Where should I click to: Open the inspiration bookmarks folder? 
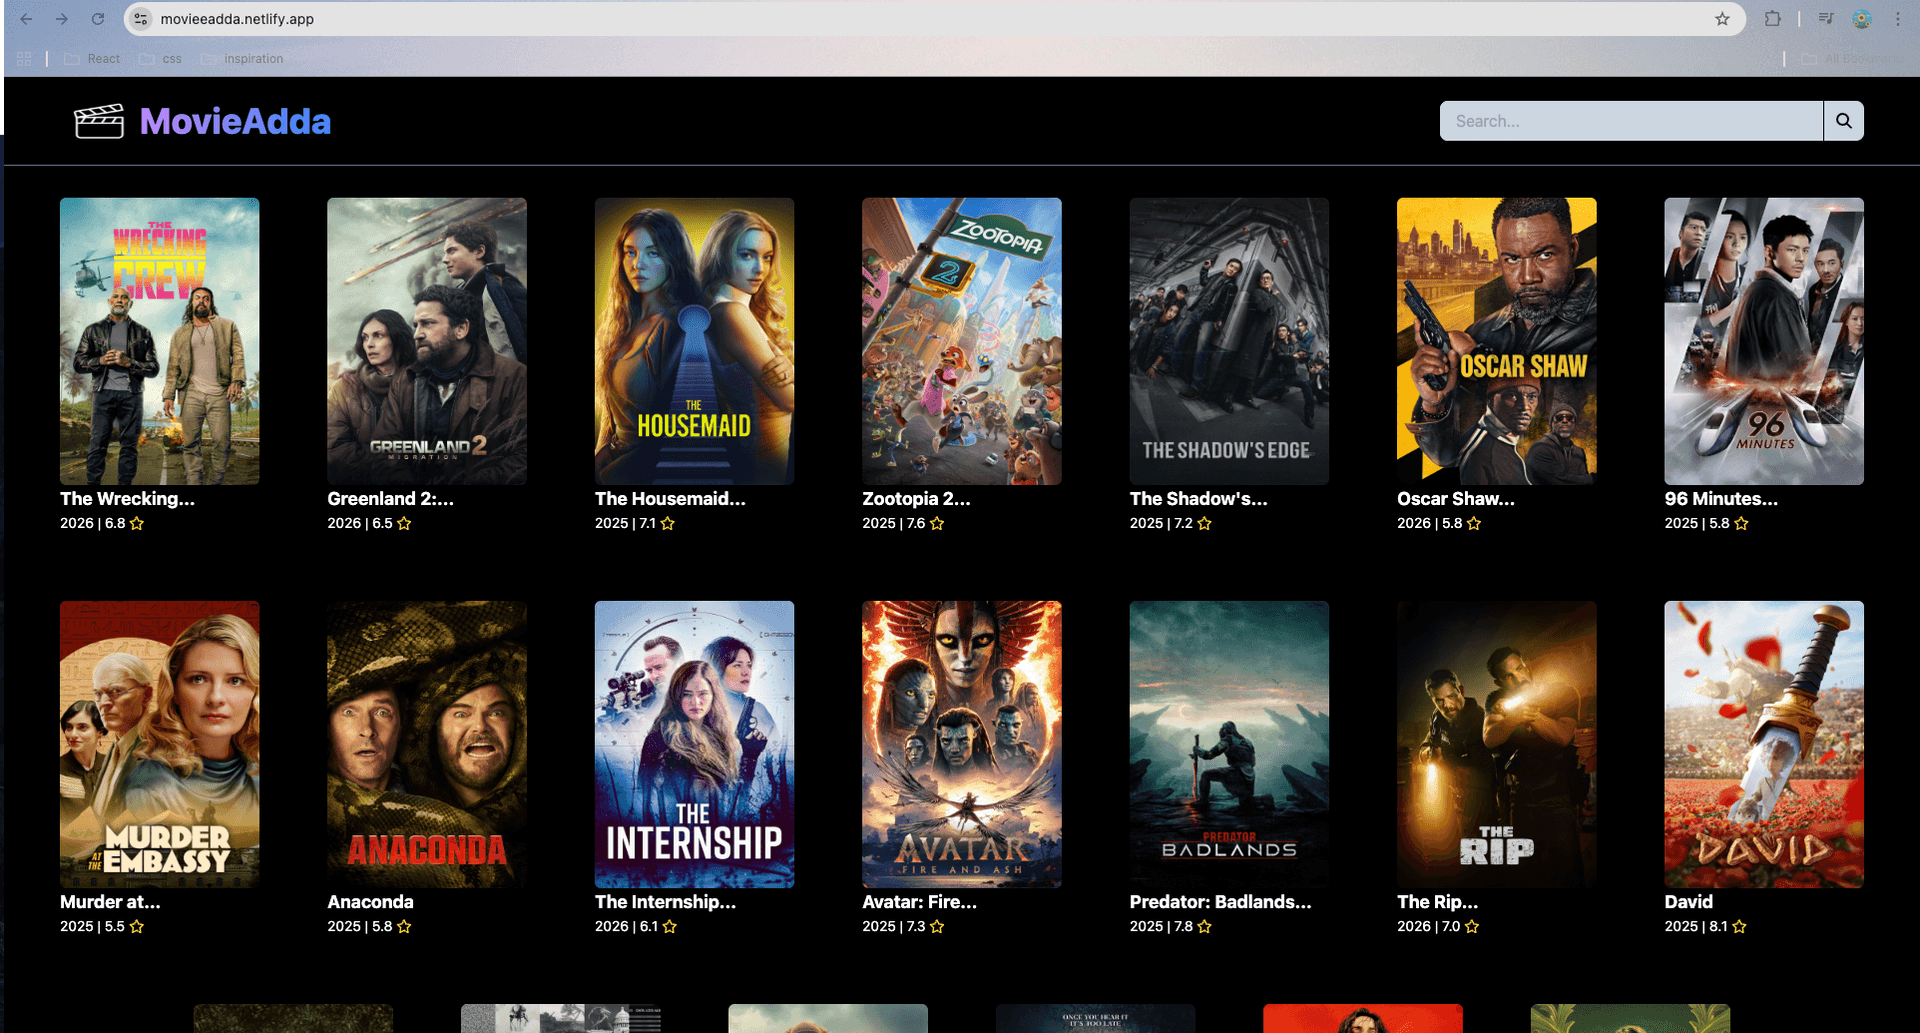[x=242, y=59]
